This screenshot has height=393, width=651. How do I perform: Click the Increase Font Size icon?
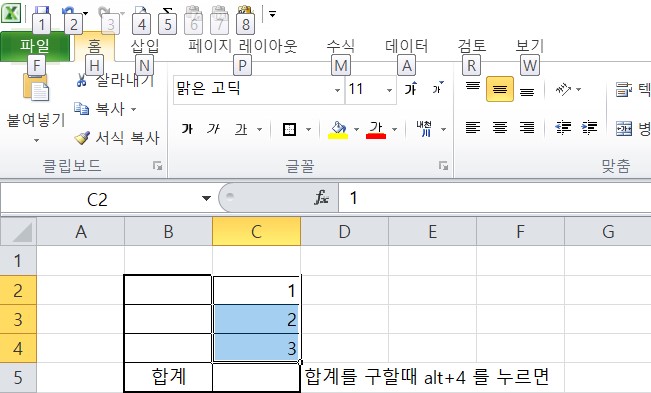coord(411,88)
